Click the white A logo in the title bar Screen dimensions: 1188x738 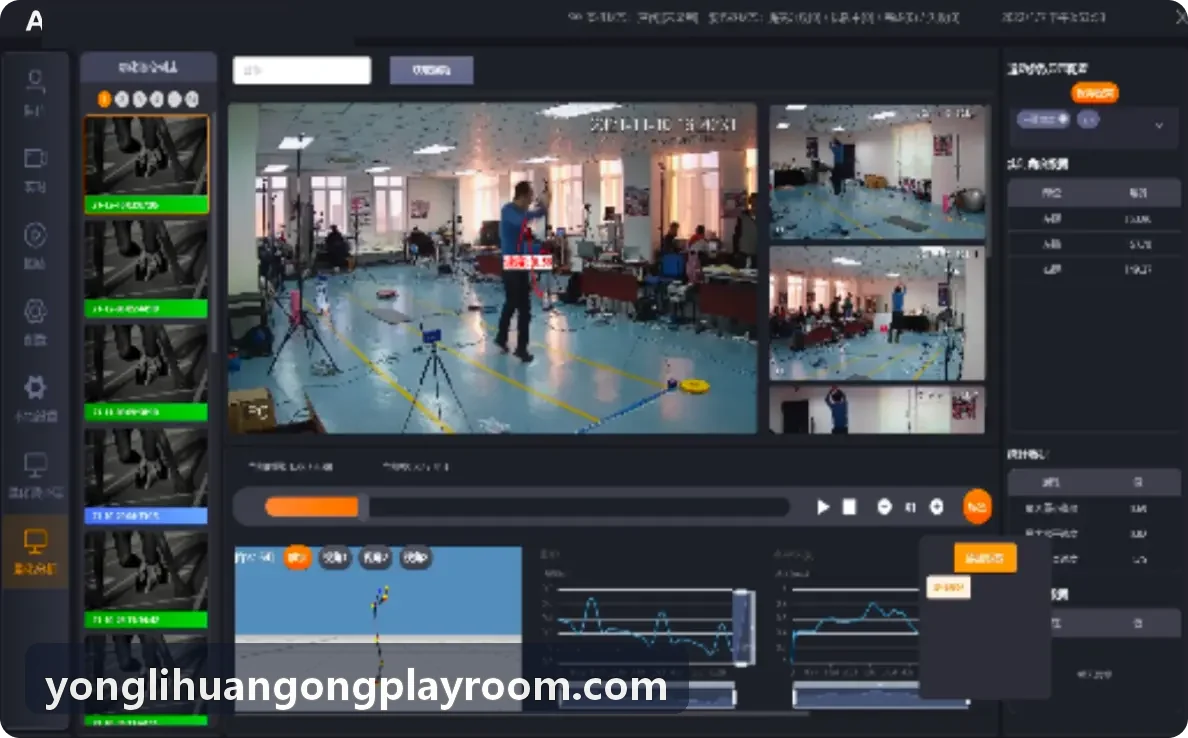(34, 20)
